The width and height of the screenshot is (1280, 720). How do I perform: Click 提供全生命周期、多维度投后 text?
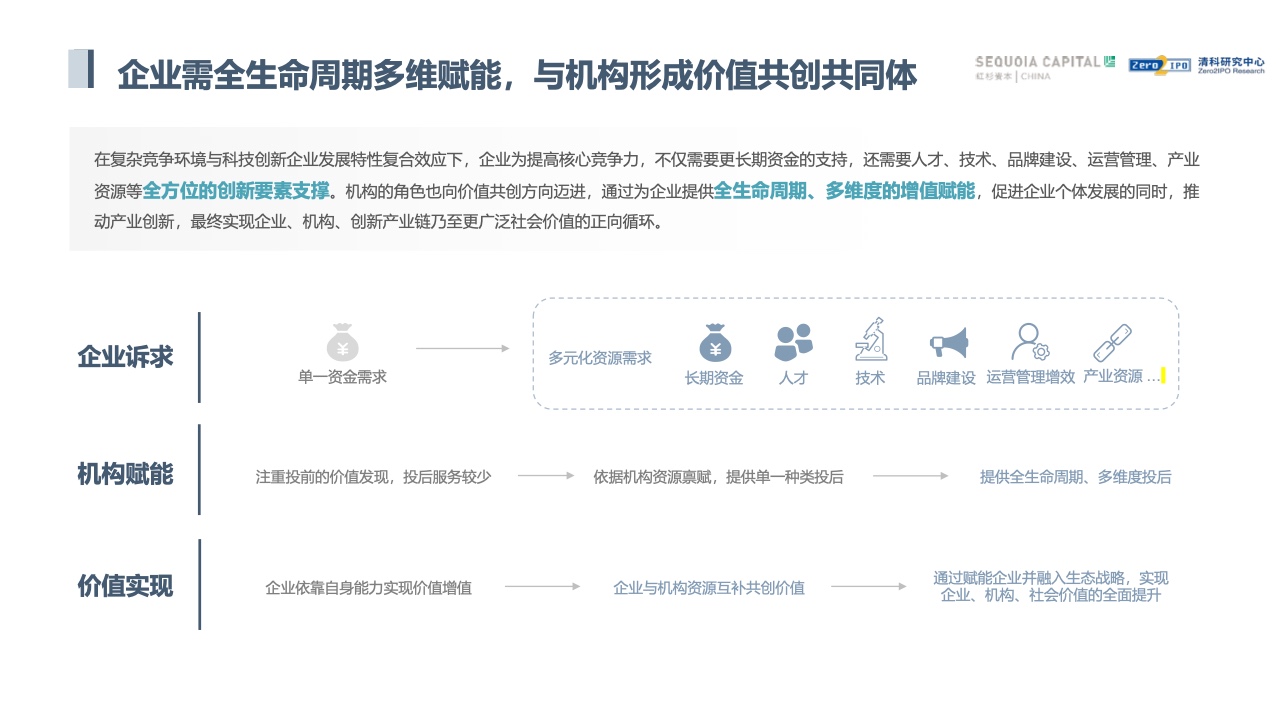[x=1075, y=477]
